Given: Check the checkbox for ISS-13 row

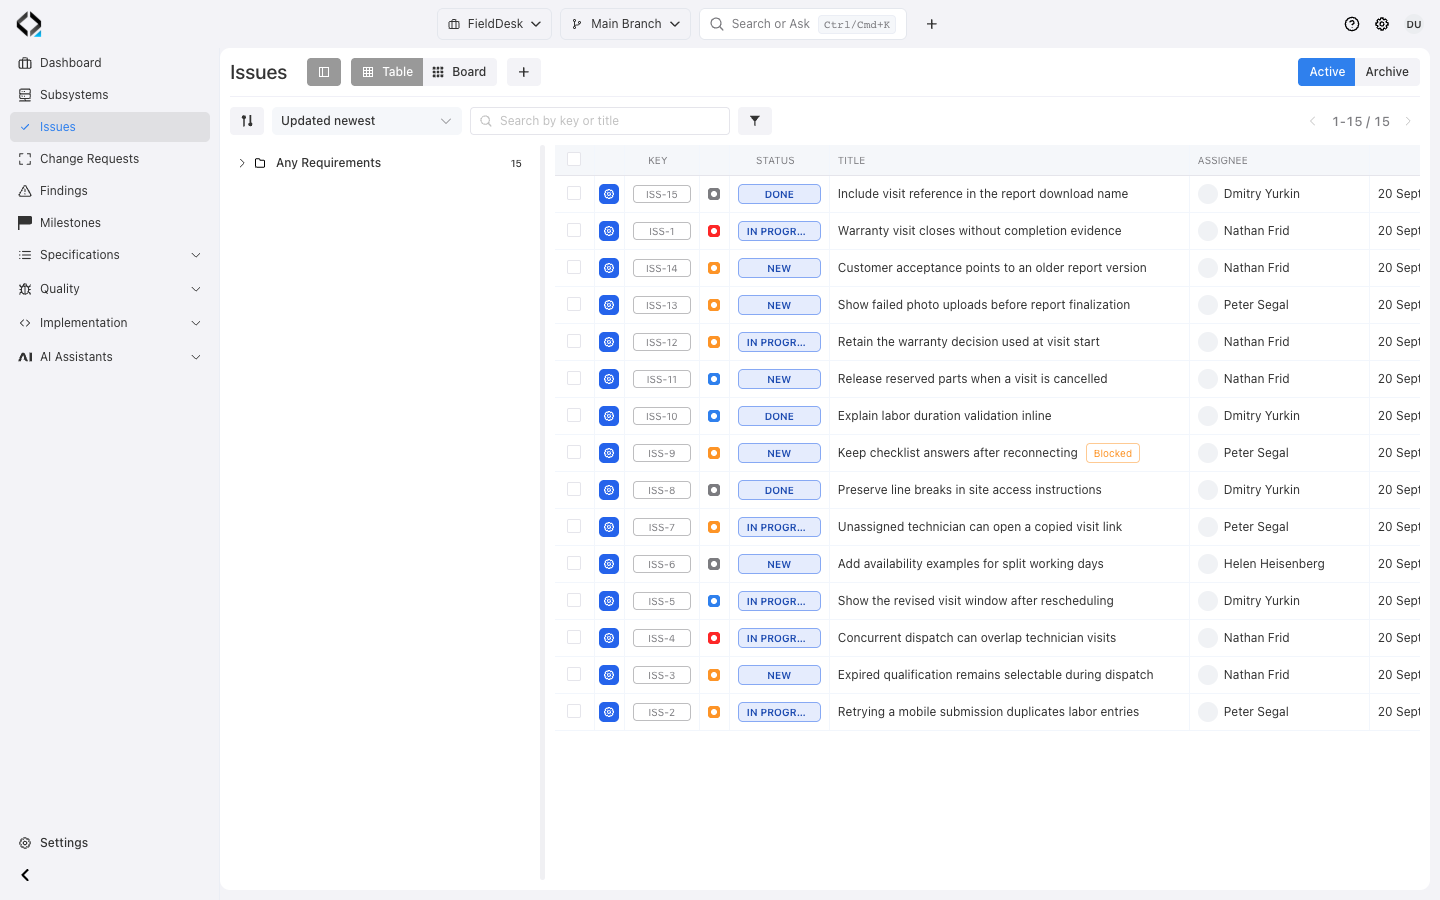Looking at the screenshot, I should tap(574, 304).
